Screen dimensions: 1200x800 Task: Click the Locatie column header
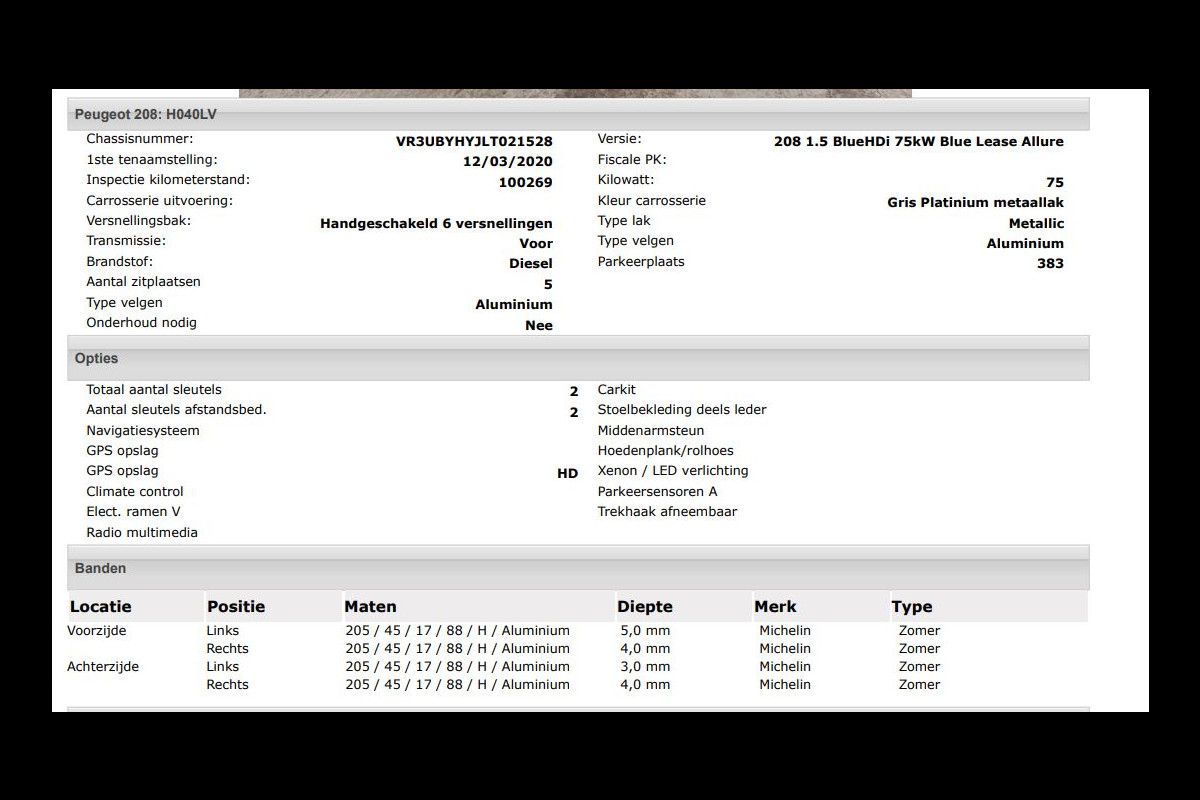[x=101, y=607]
